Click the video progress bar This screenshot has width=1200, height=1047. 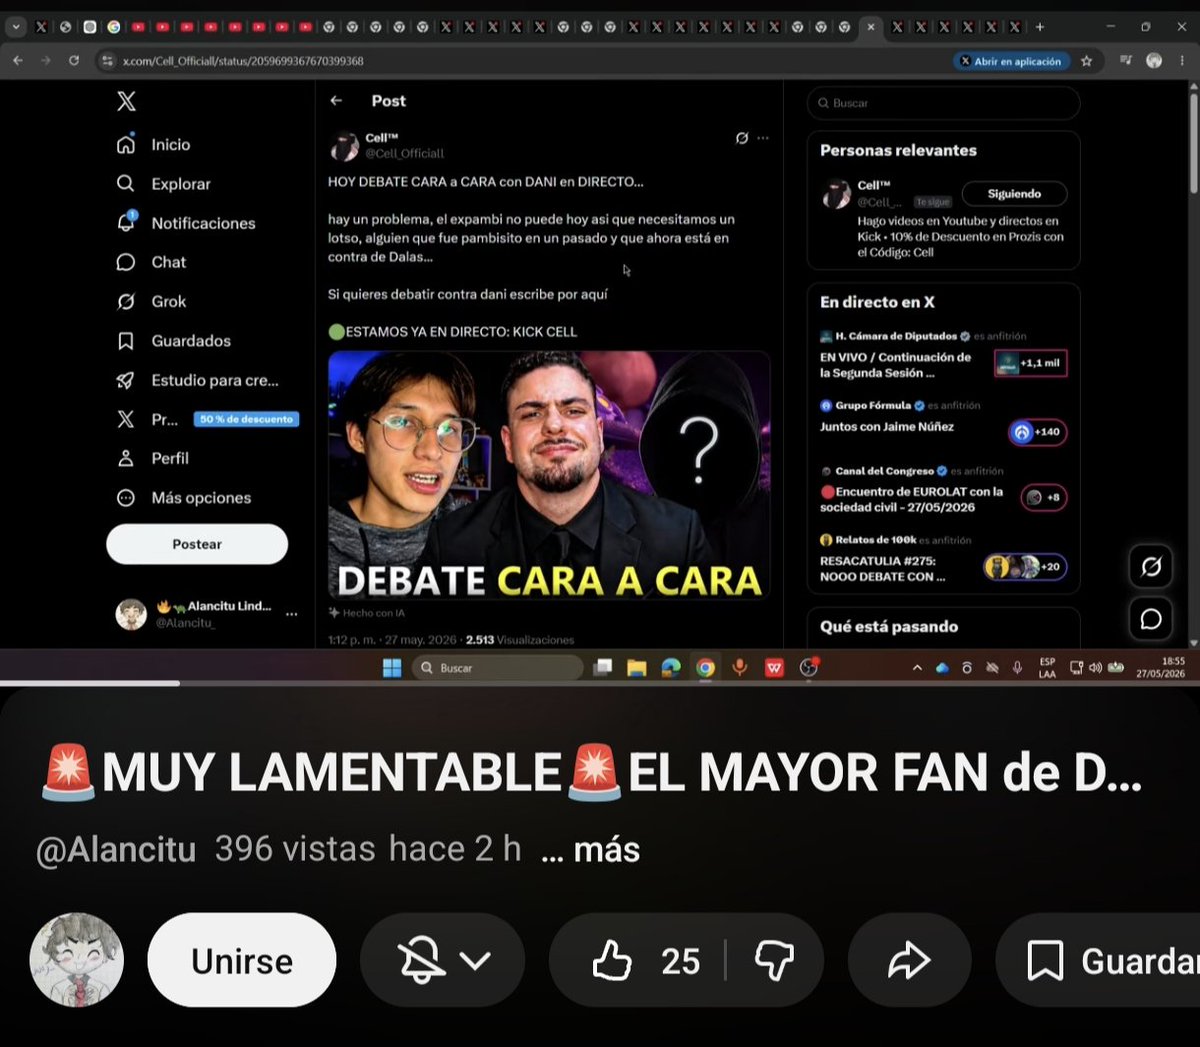pos(600,684)
